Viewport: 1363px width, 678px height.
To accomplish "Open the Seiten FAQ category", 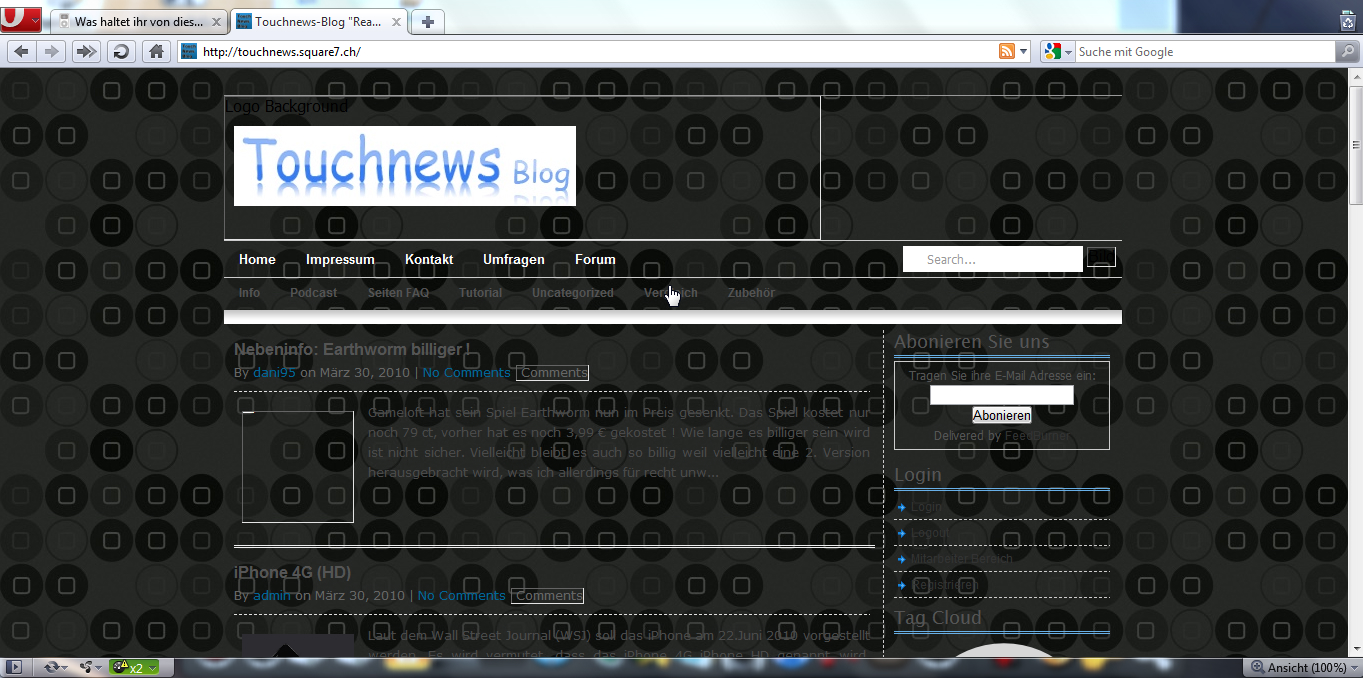I will pyautogui.click(x=398, y=293).
